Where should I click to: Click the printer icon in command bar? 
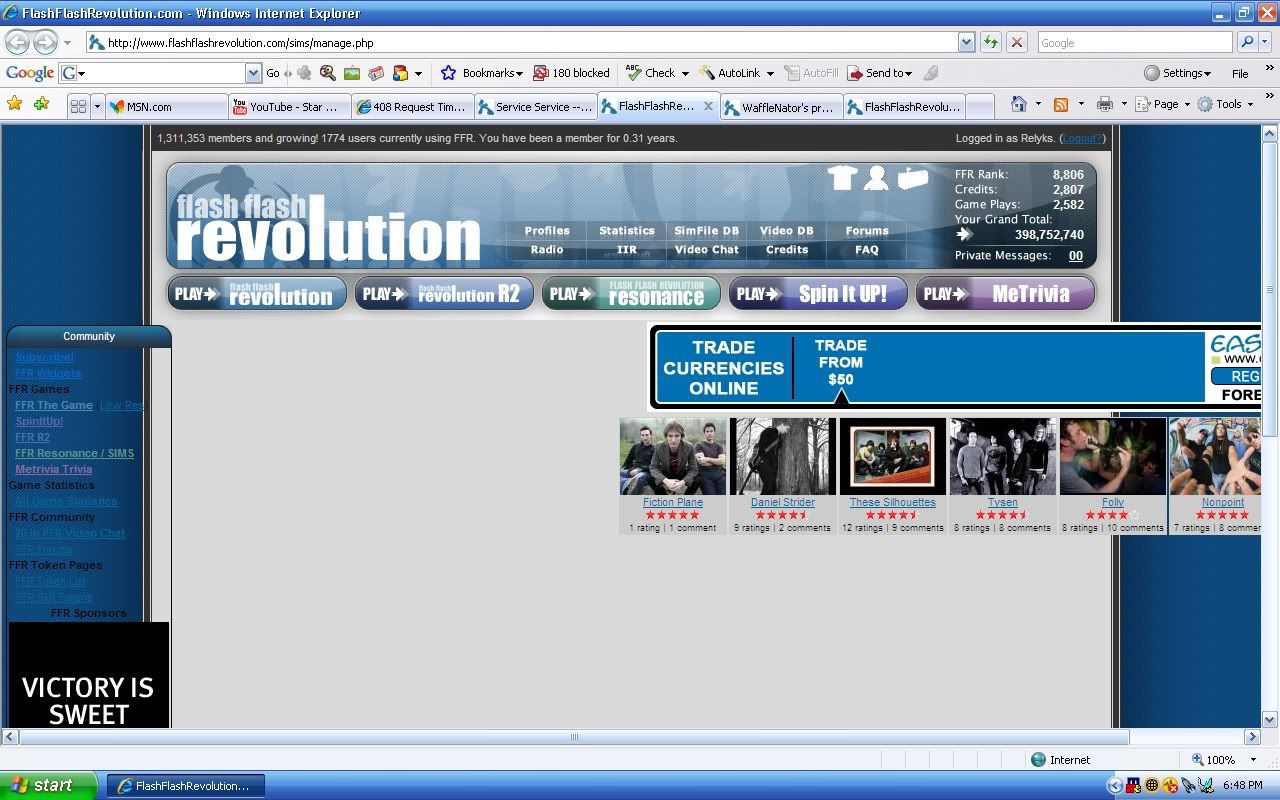coord(1104,104)
